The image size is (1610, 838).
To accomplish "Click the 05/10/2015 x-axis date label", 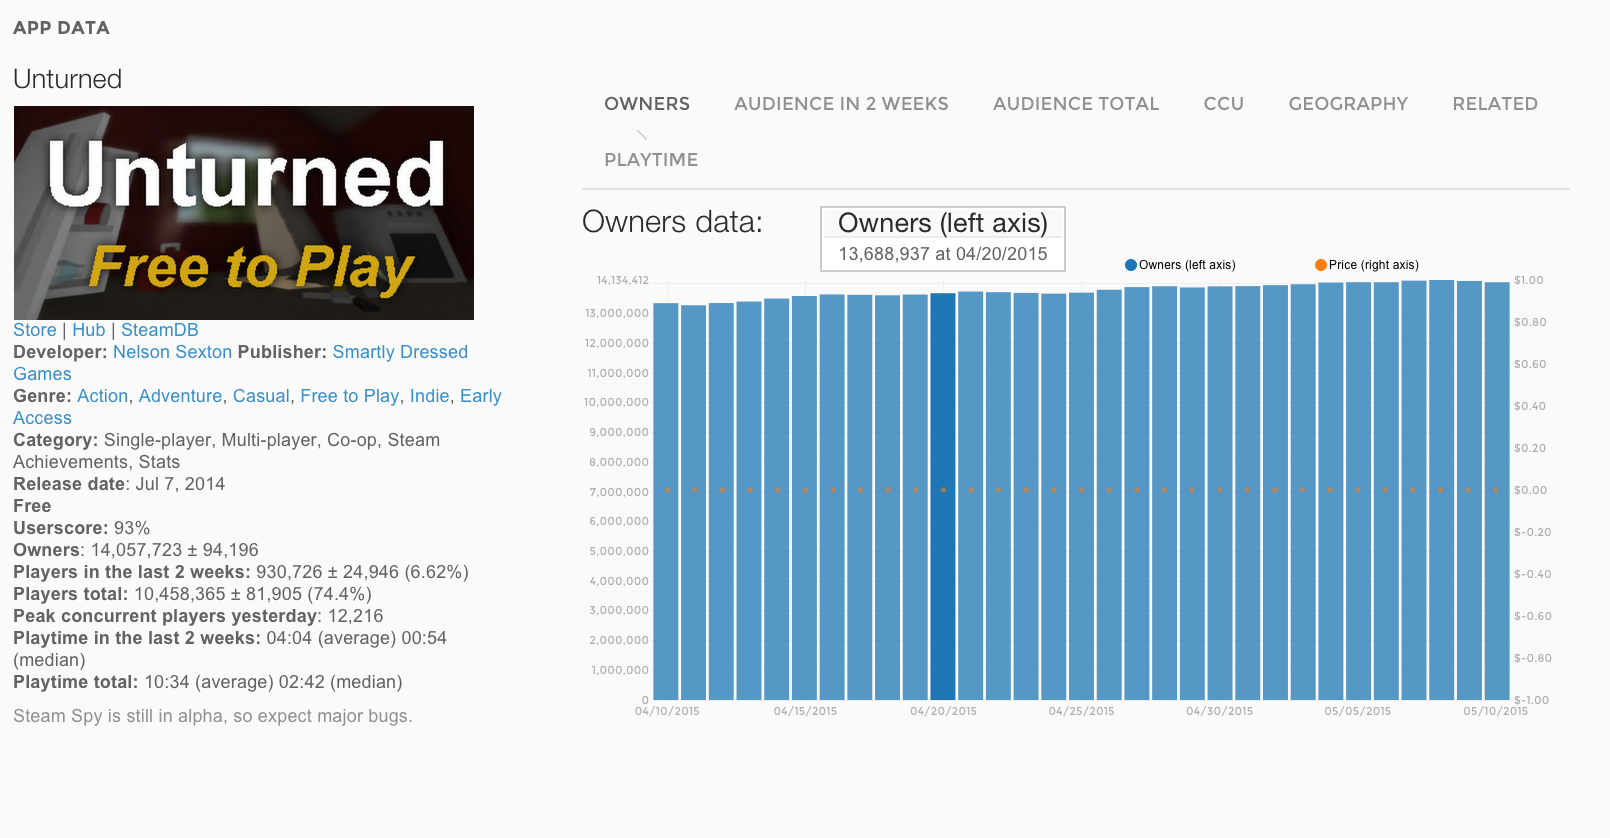I will point(1496,711).
